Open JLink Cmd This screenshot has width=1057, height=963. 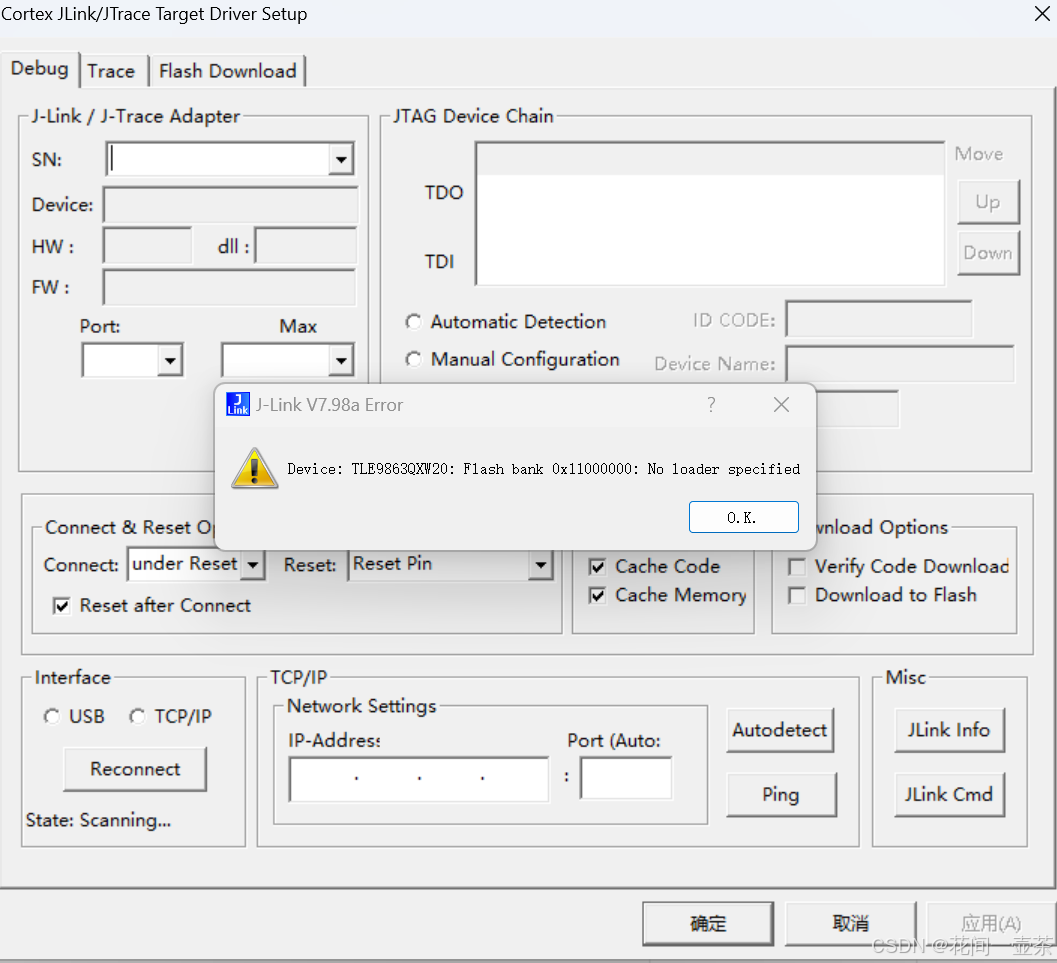pos(949,795)
